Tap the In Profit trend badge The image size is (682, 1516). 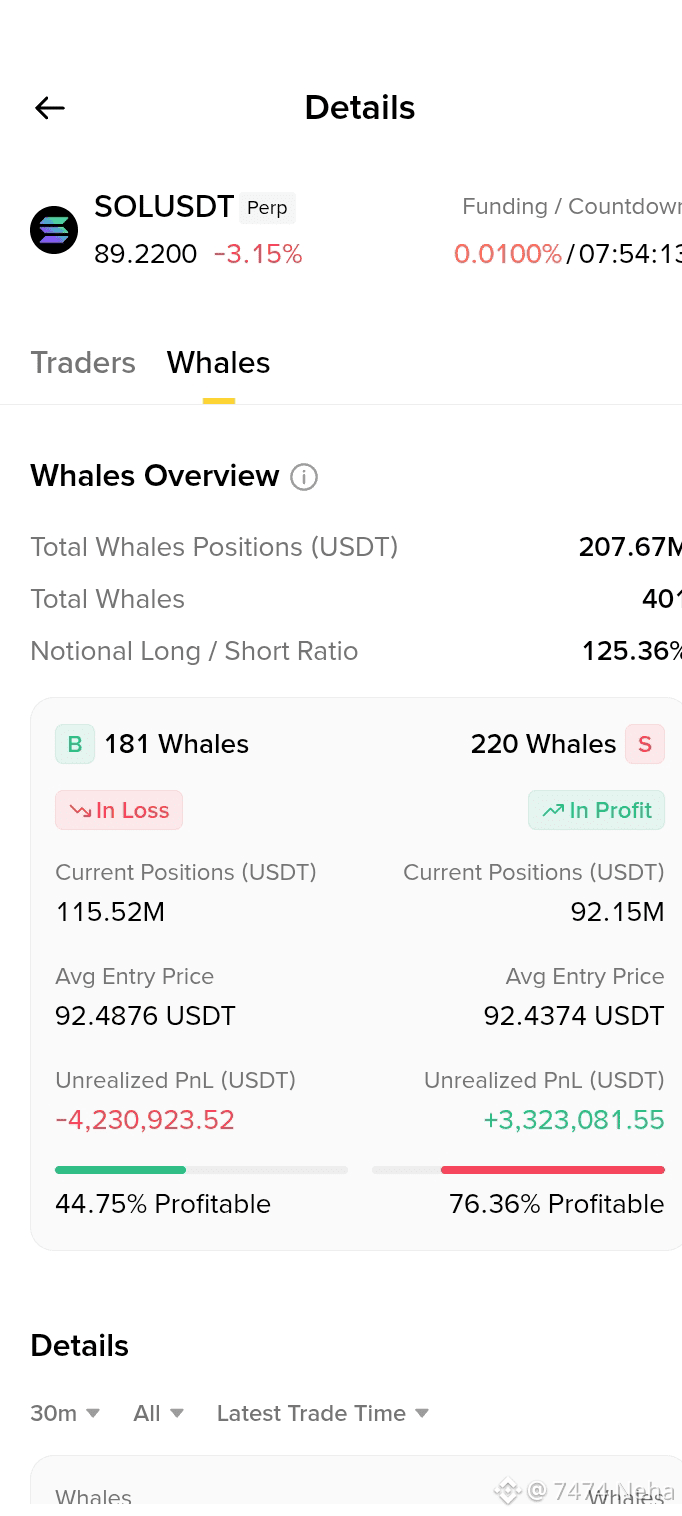[x=596, y=810]
